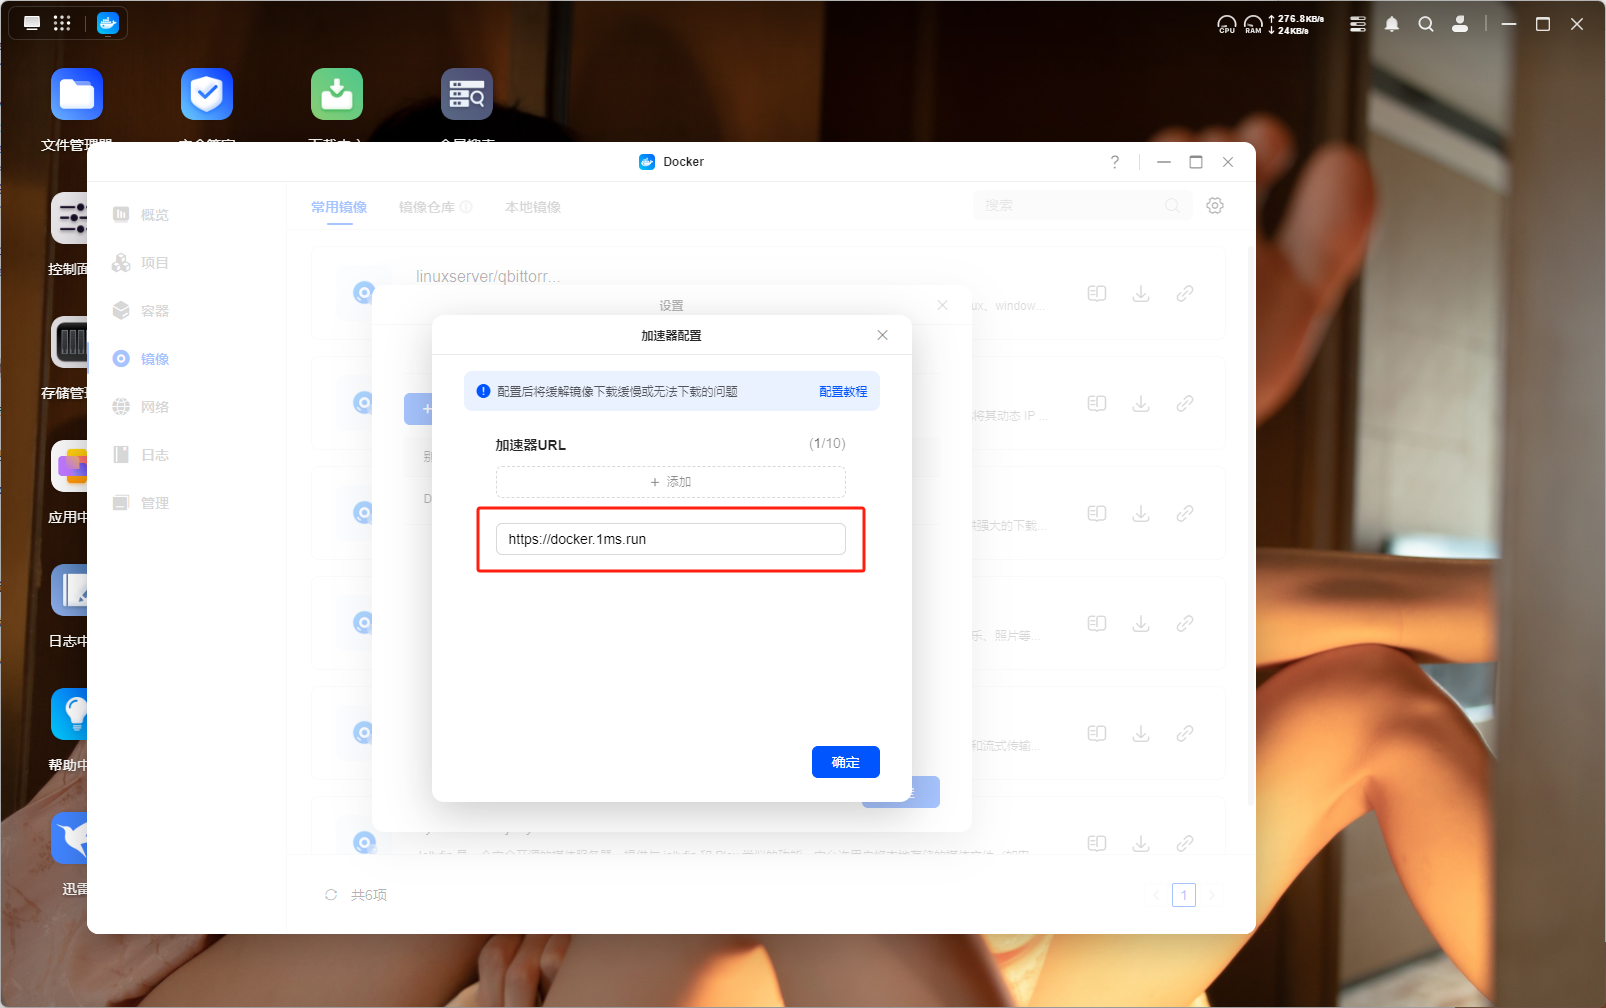Click the Docker whale icon in top bar
1606x1008 pixels.
[108, 23]
